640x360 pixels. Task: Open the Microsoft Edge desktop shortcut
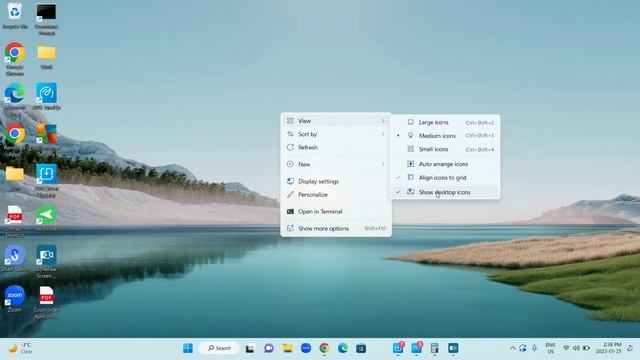pyautogui.click(x=15, y=98)
